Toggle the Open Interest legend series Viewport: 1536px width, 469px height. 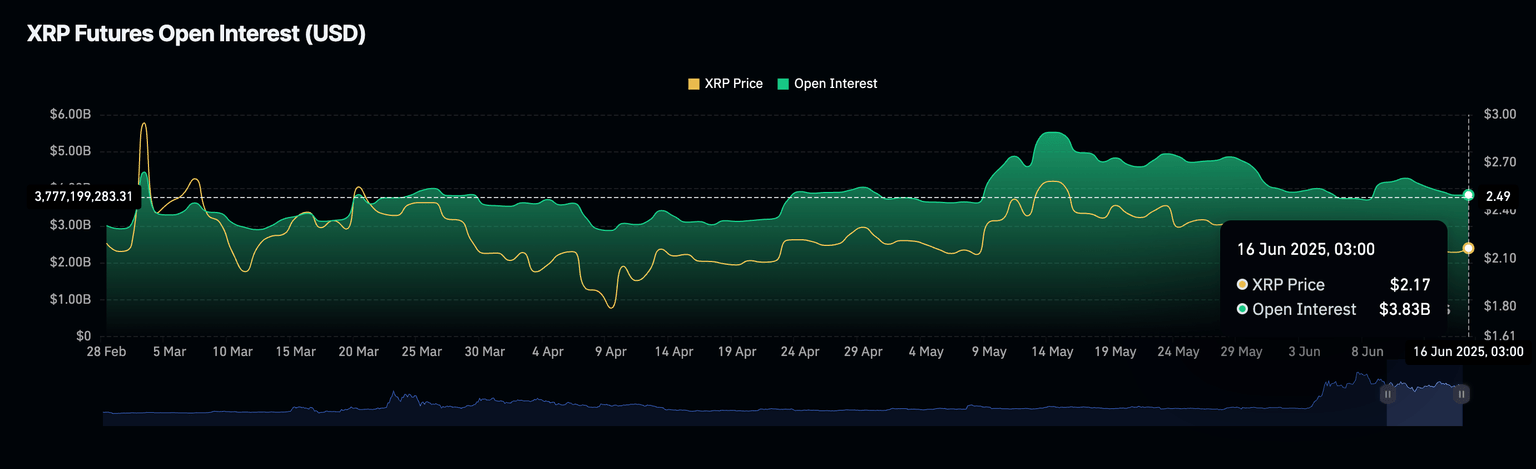[835, 84]
